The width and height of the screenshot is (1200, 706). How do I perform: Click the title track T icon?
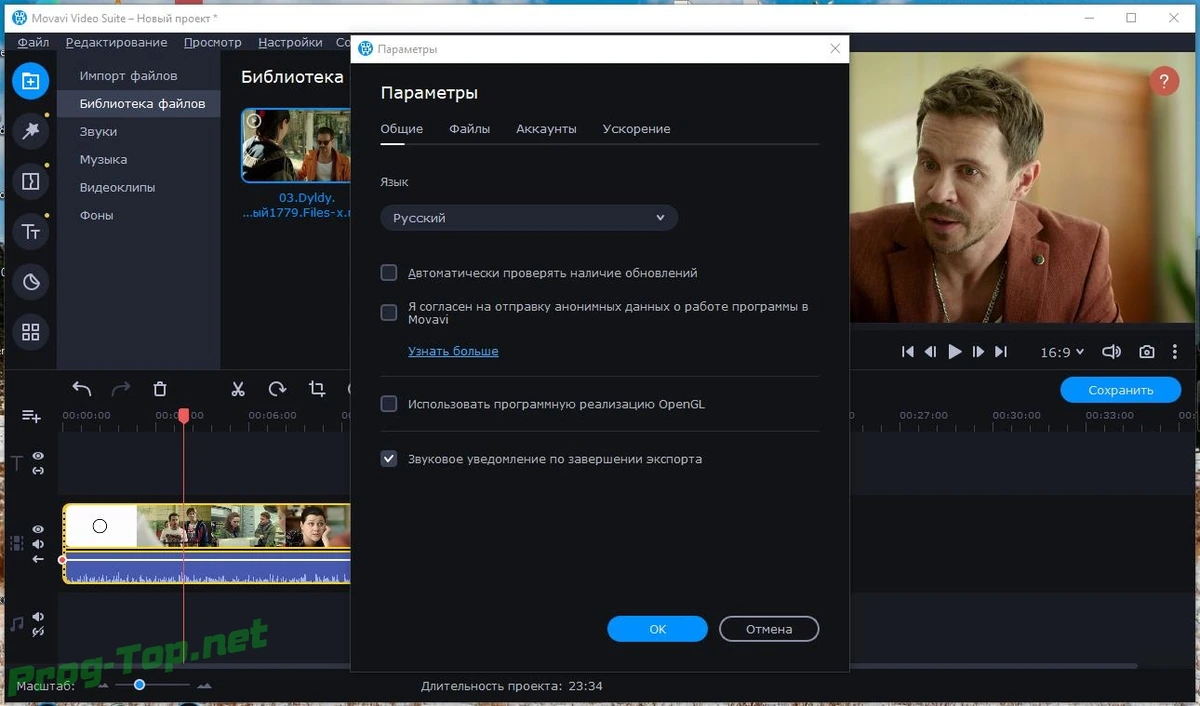pos(16,463)
